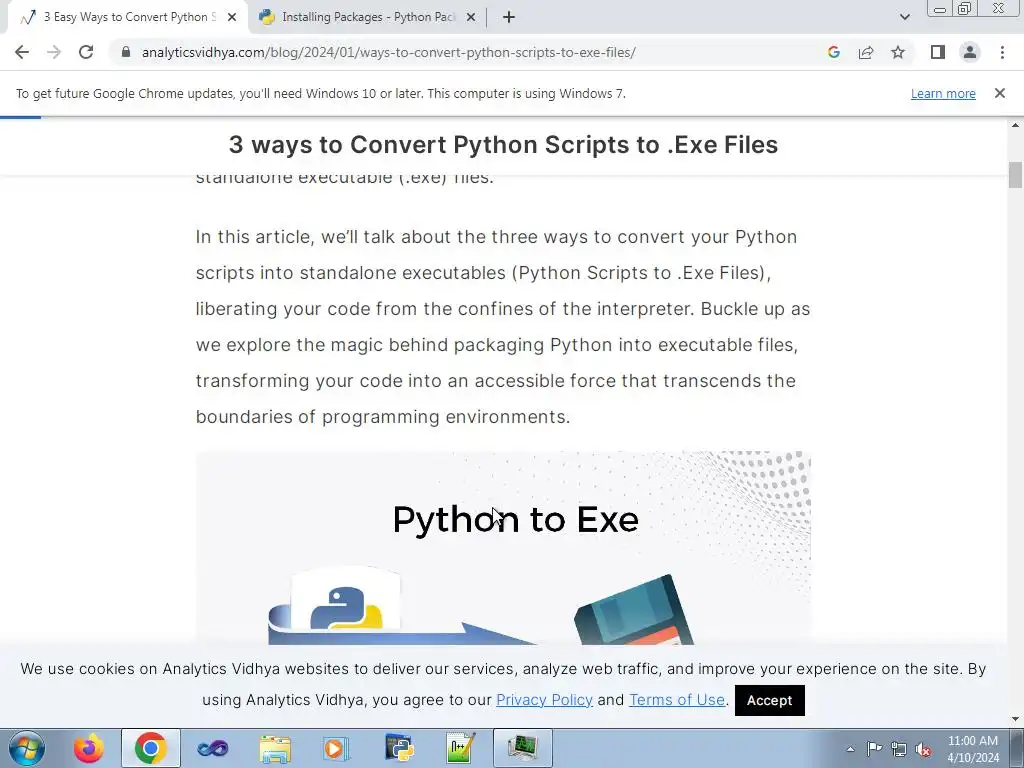
Task: Click the taskbar clock showing 11:00 AM
Action: tap(973, 749)
